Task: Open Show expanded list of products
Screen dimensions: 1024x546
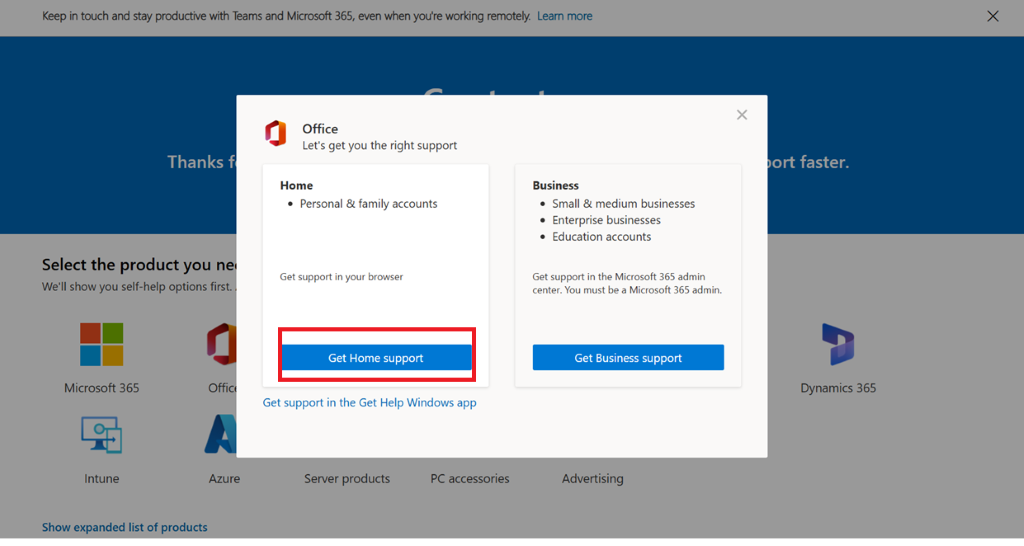Action: 125,527
